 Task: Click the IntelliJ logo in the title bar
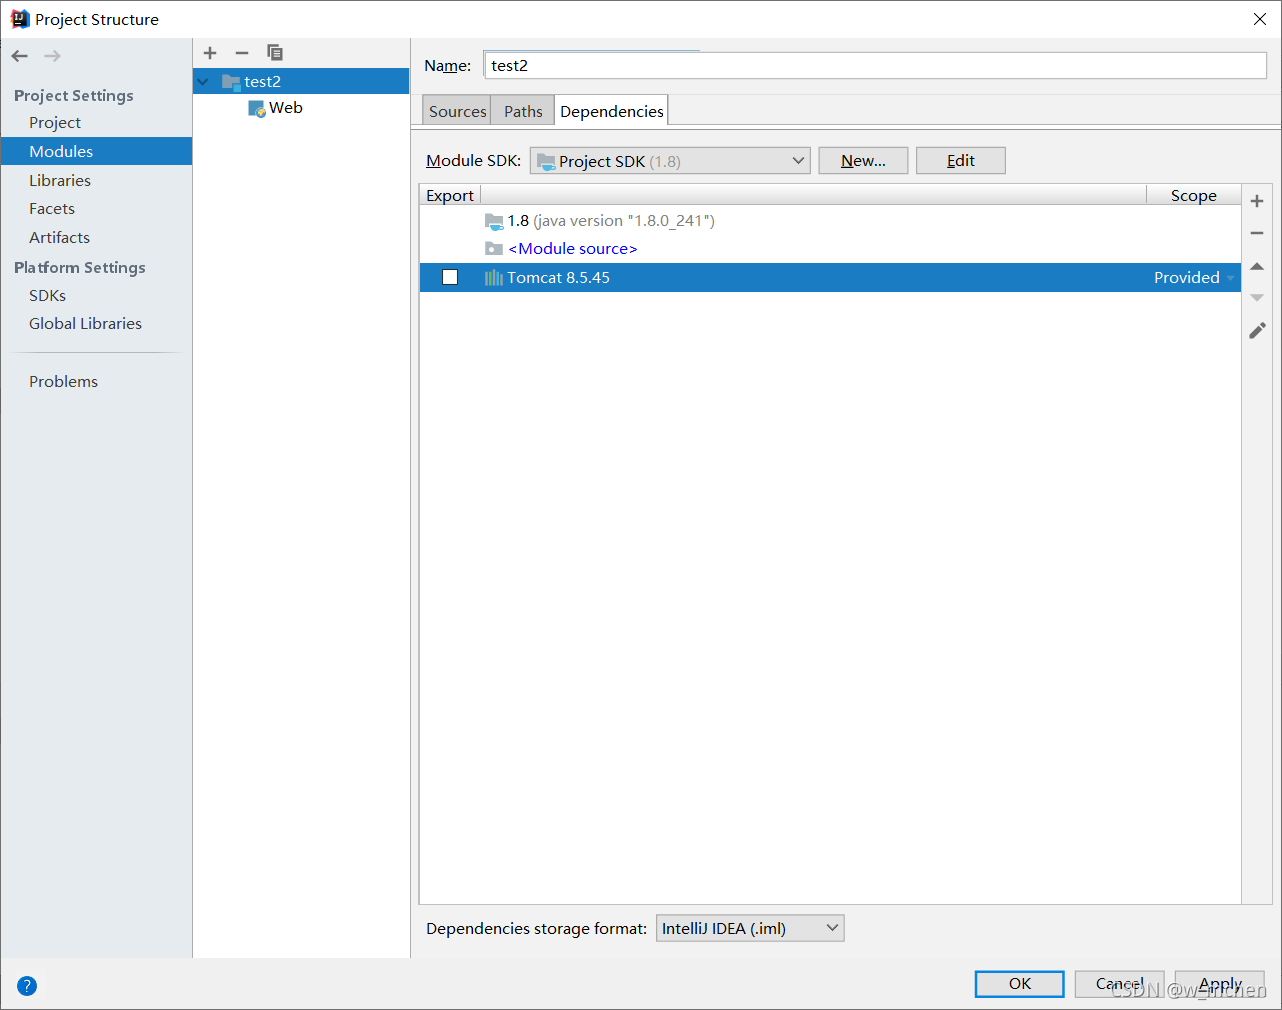(x=20, y=19)
